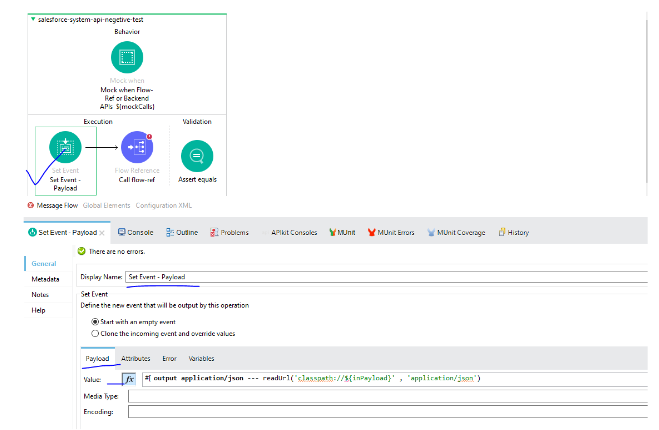Close the Set Event - Payload tab

click(x=102, y=233)
